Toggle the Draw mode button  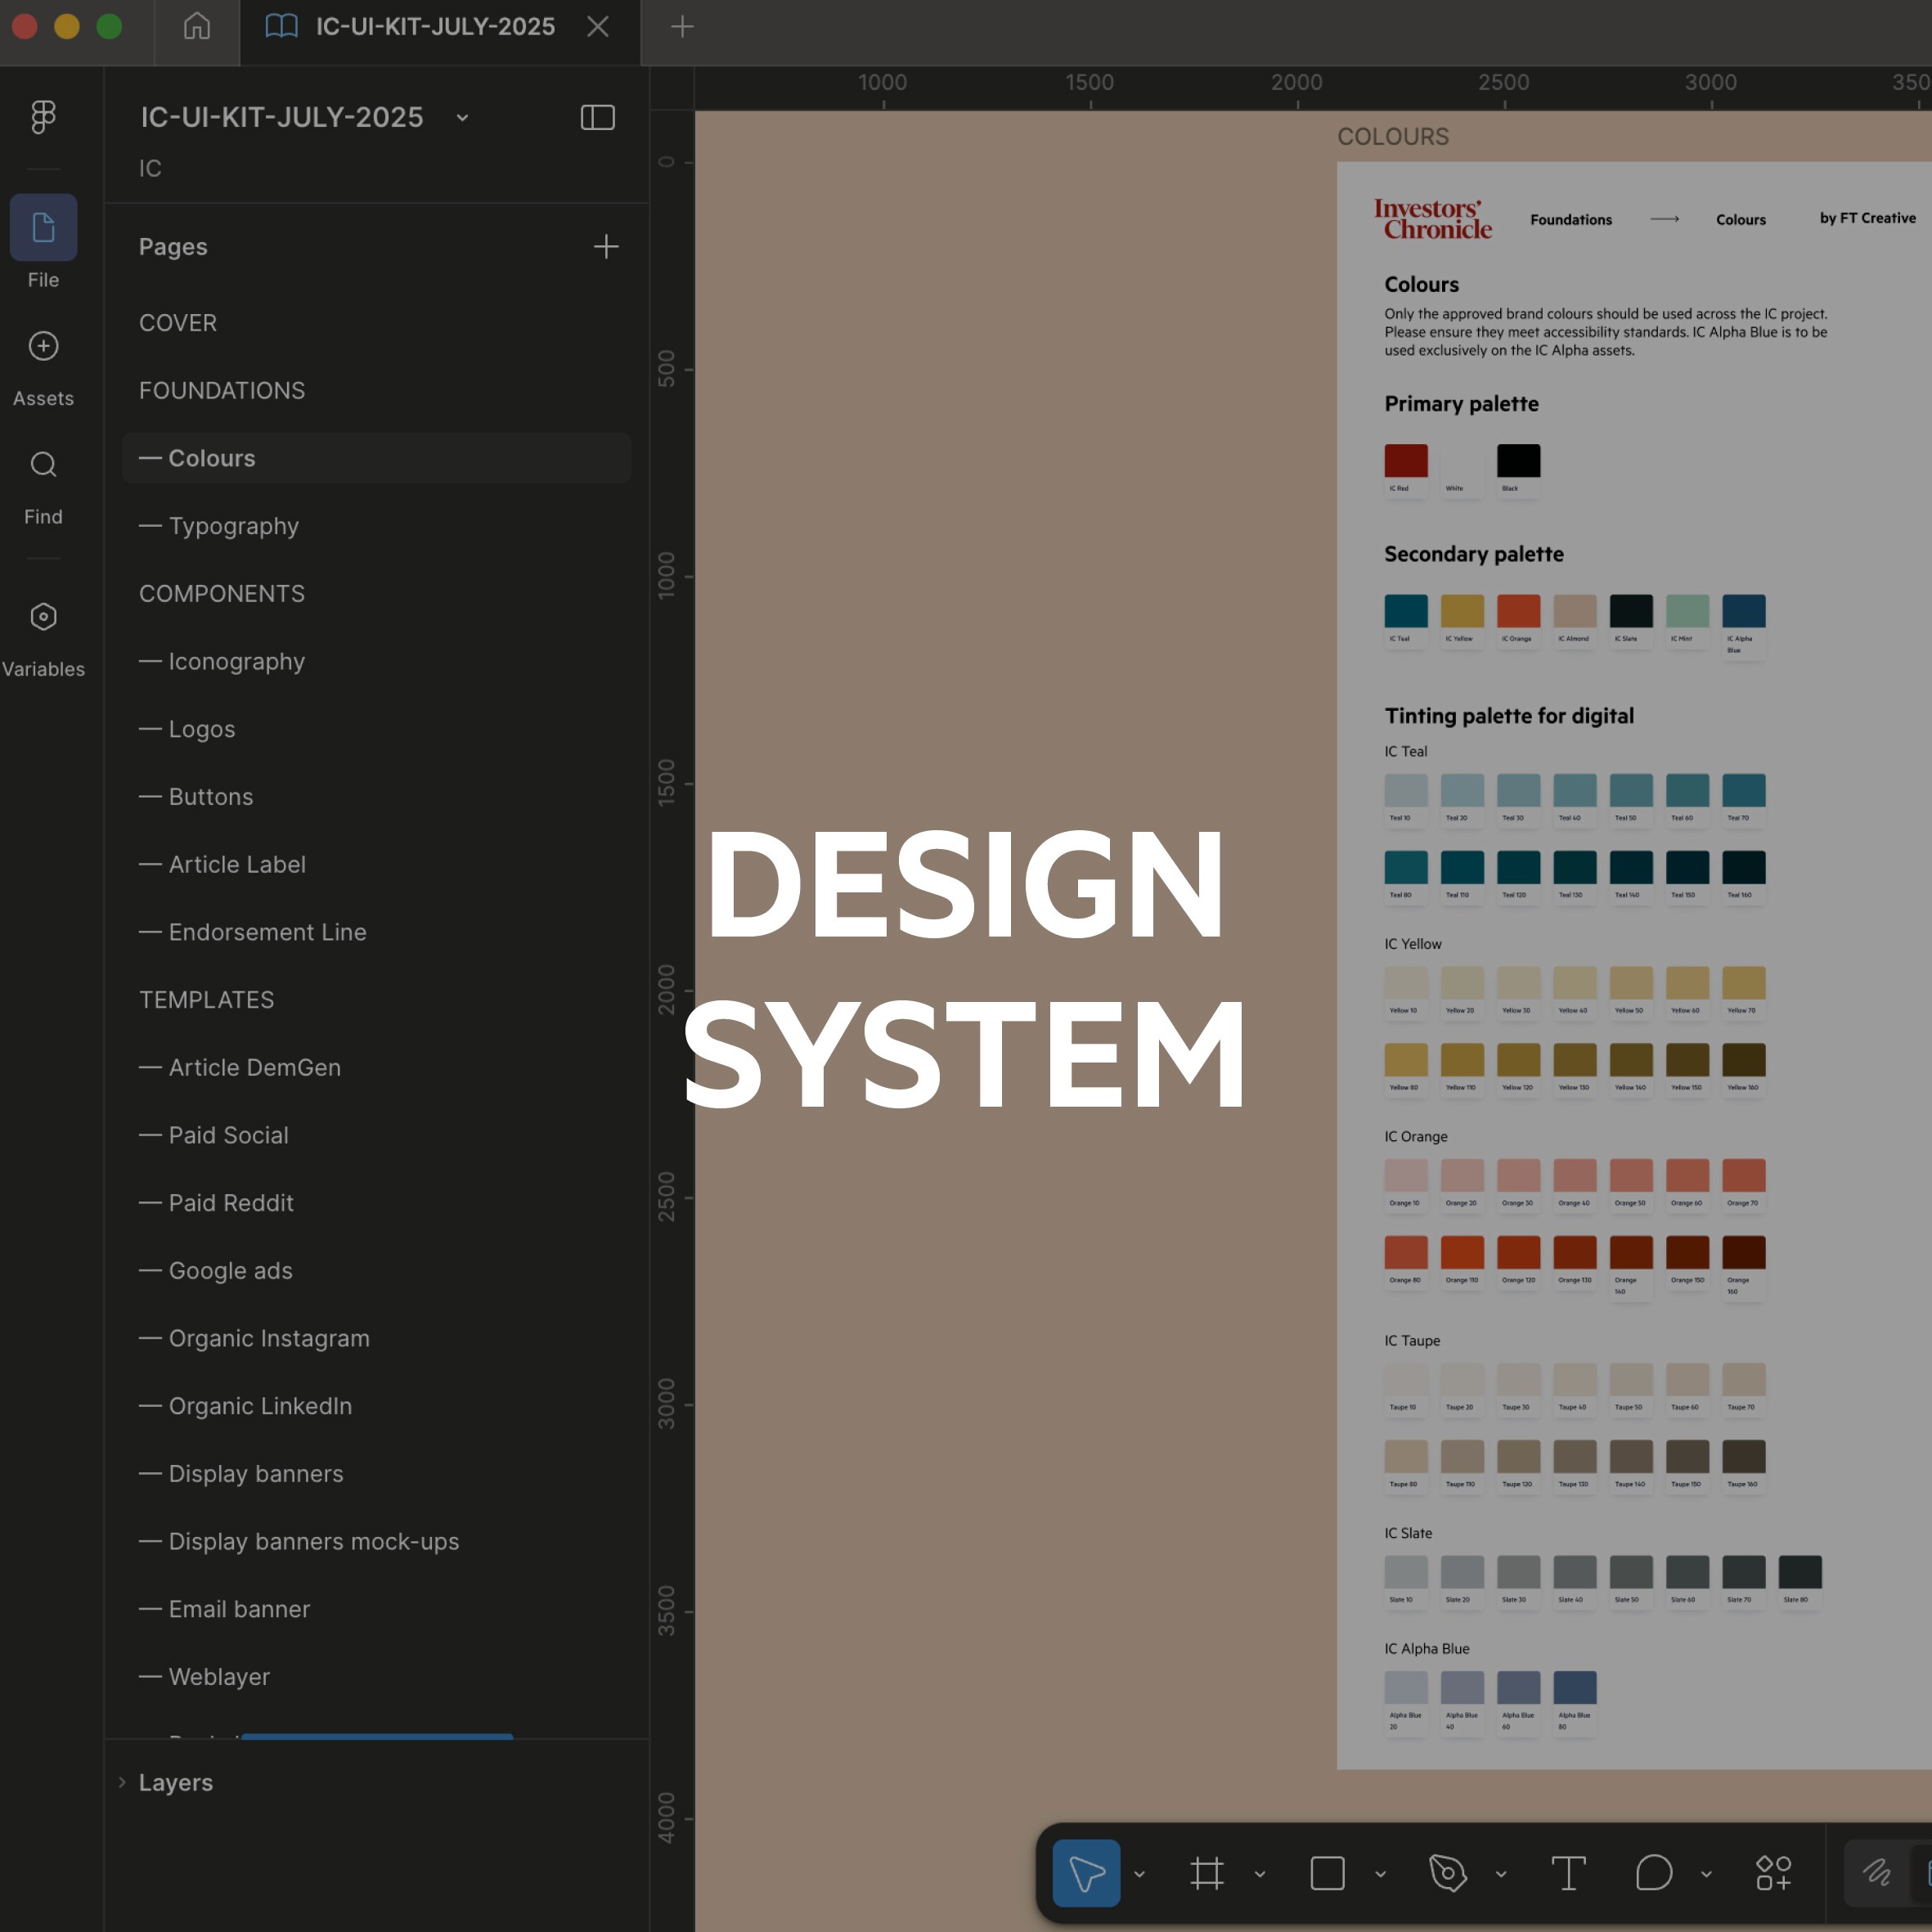click(1876, 1873)
